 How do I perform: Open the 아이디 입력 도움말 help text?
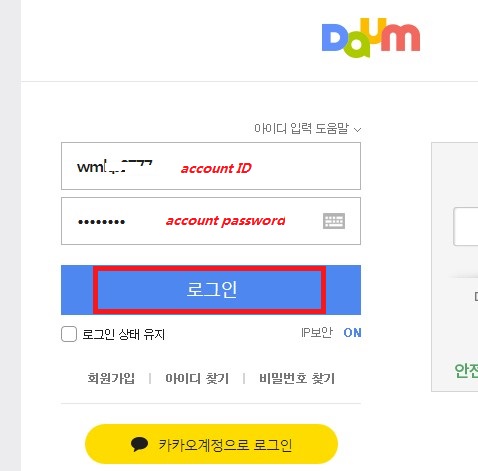[x=301, y=128]
